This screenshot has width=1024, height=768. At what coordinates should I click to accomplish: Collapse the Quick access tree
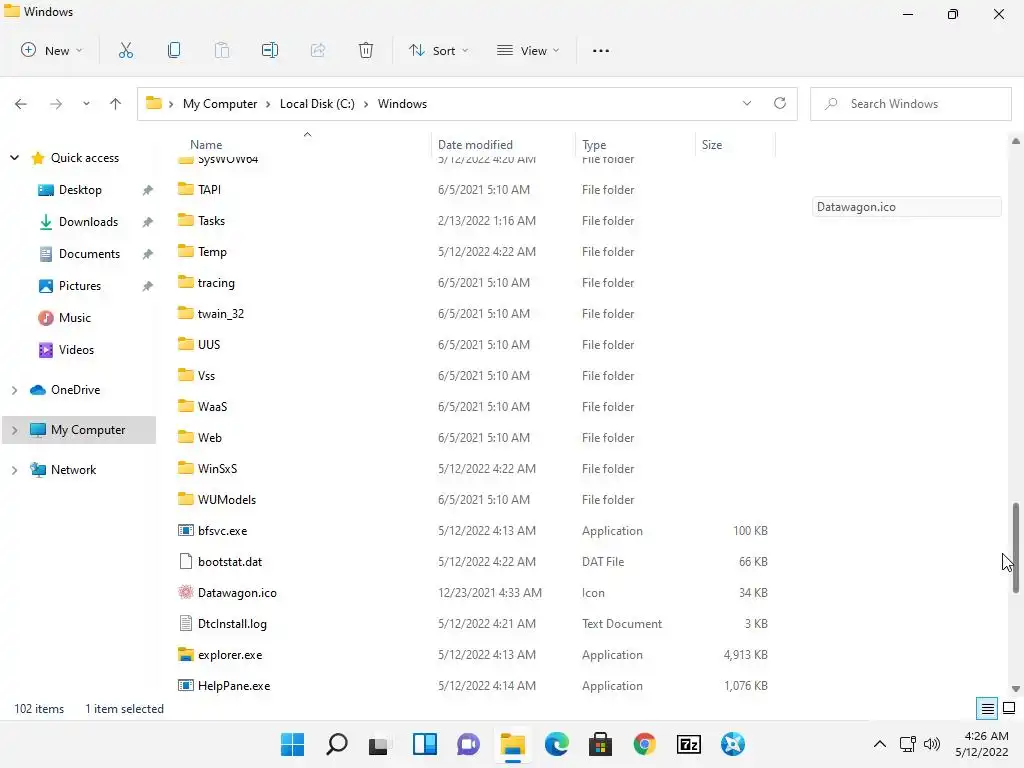(x=14, y=157)
